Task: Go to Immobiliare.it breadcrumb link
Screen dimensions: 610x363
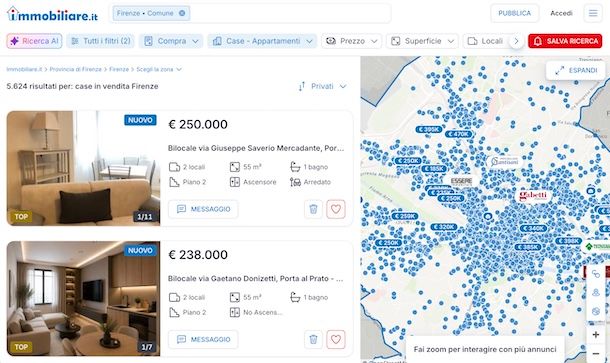Action: [x=24, y=69]
